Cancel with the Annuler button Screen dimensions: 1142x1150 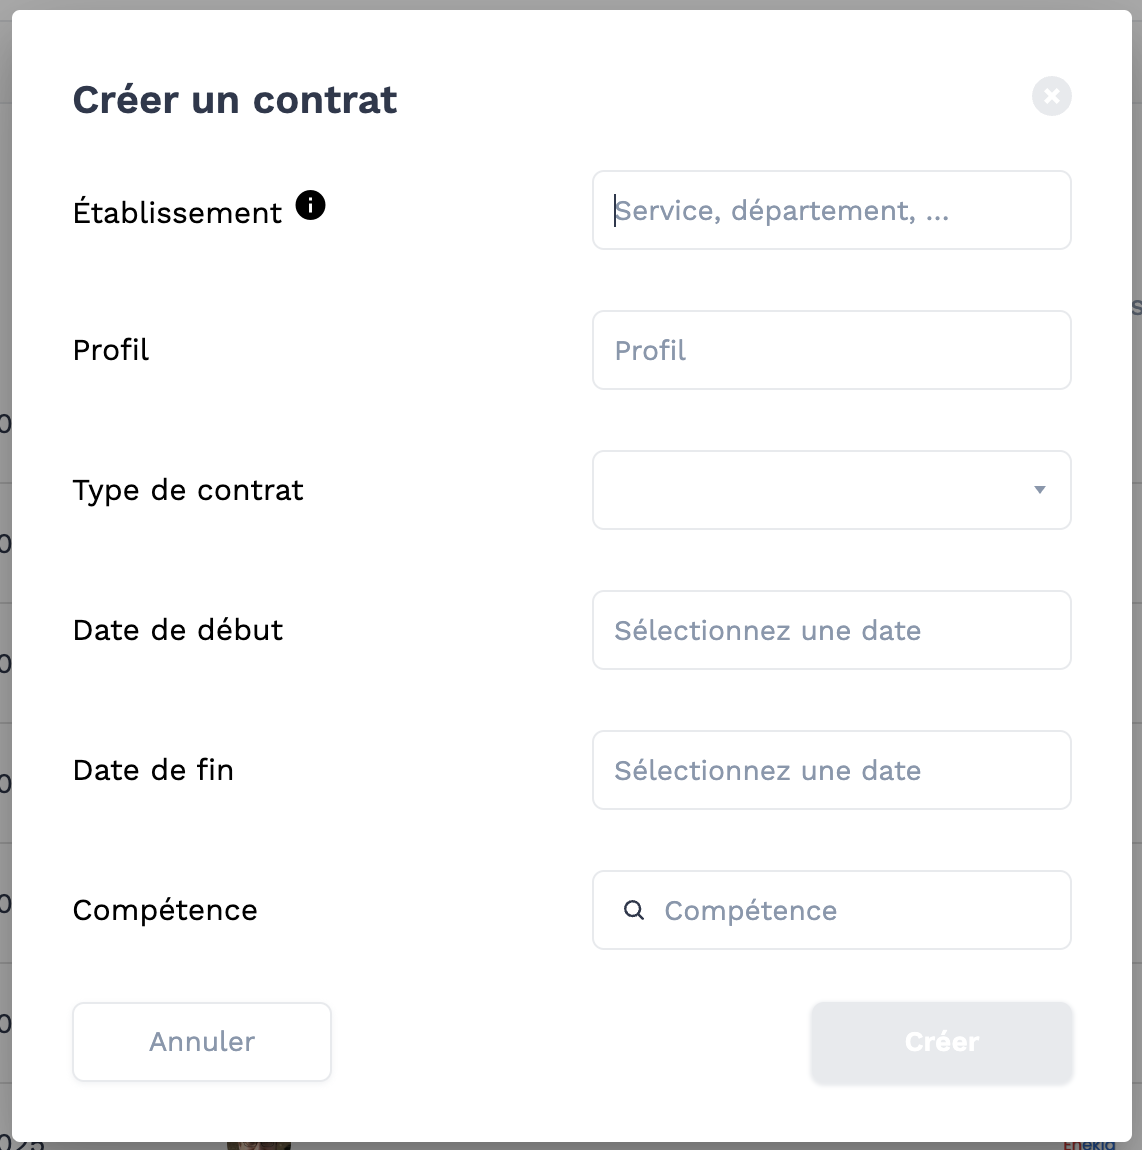point(202,1042)
